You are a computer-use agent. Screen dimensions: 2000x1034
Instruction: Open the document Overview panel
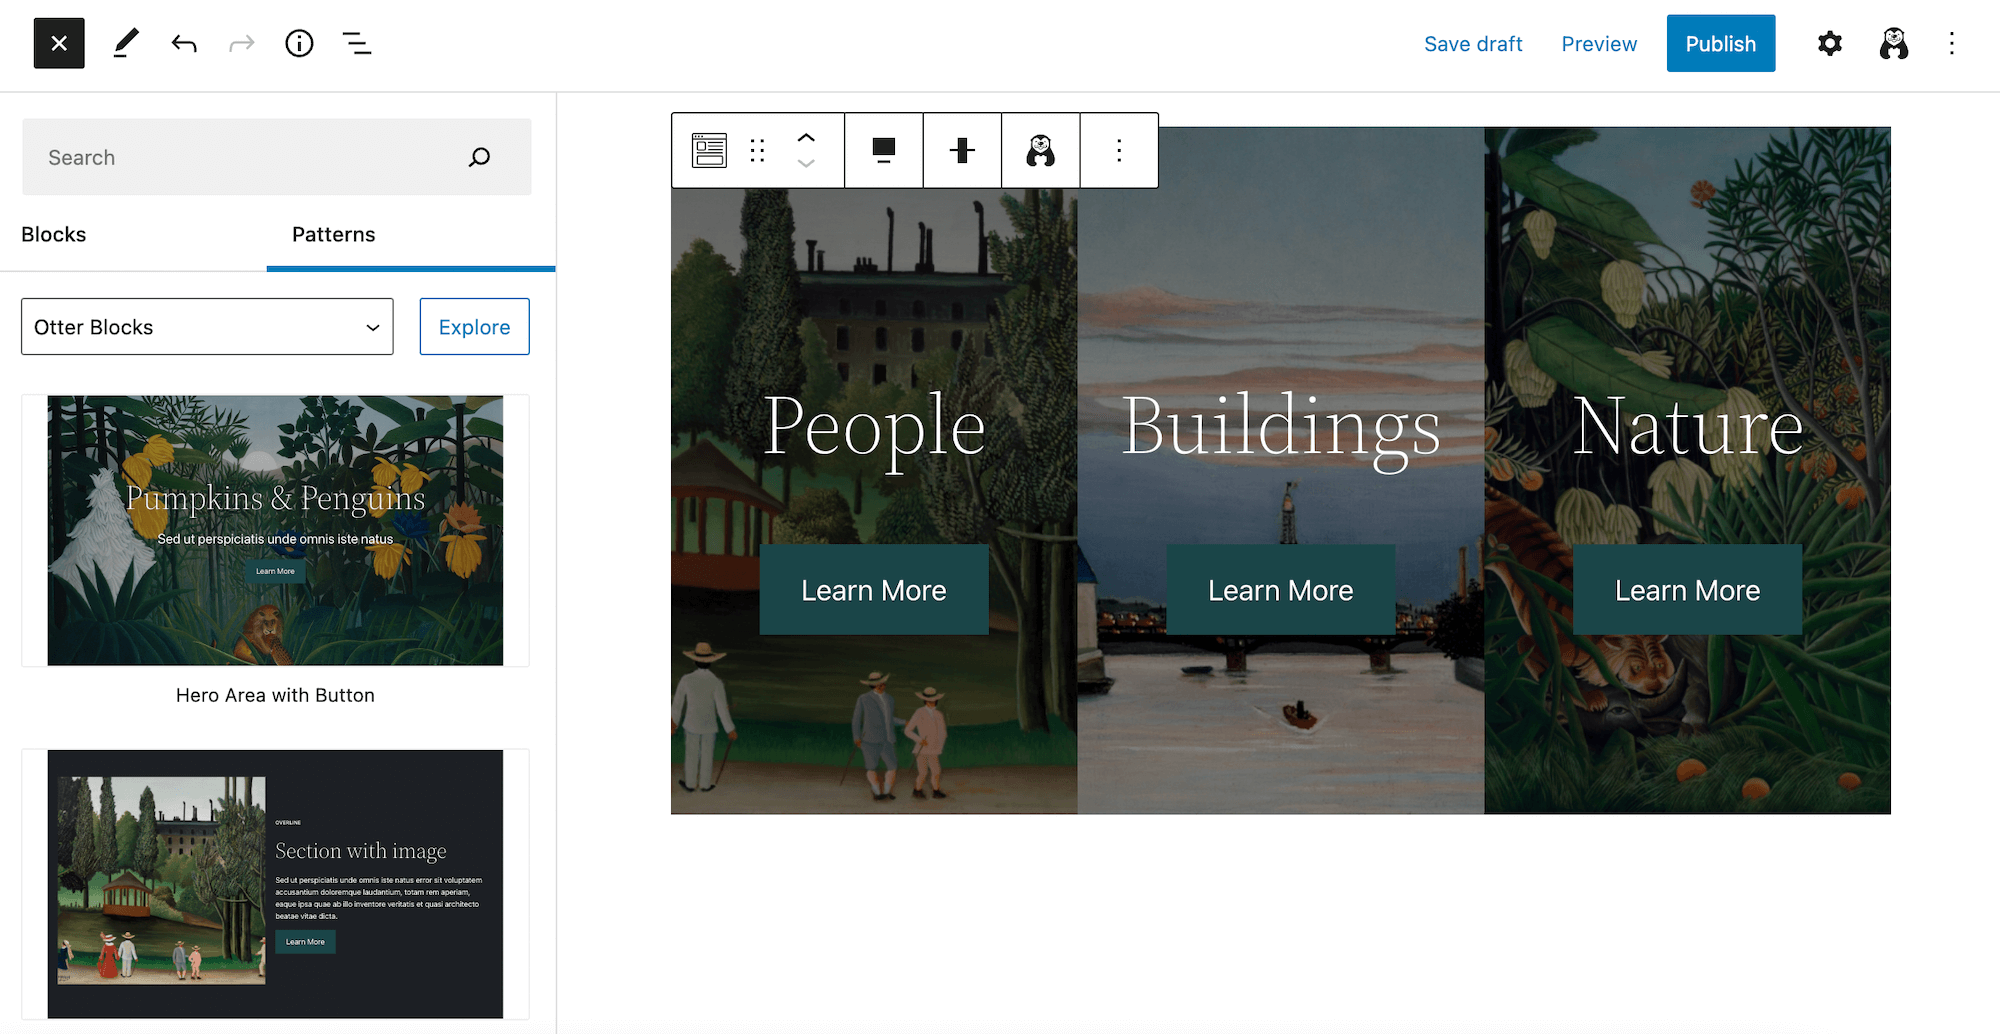tap(356, 43)
